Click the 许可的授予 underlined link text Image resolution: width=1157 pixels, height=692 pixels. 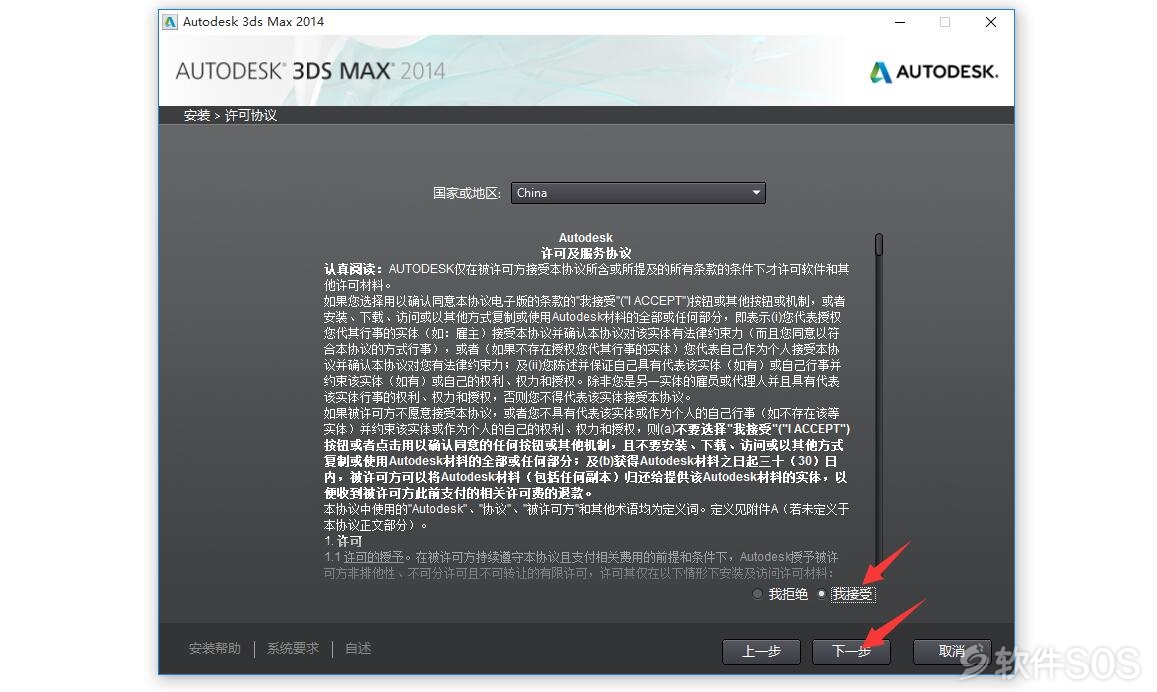coord(373,557)
